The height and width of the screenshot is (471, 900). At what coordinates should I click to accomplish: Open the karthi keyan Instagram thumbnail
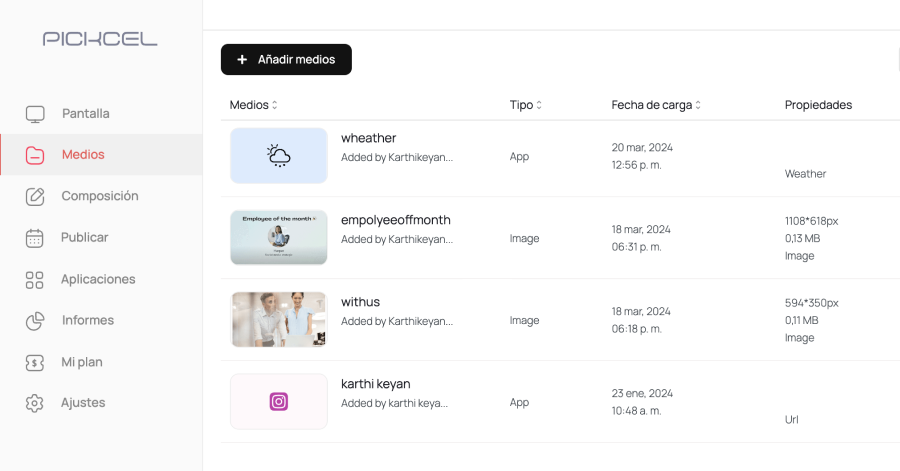pyautogui.click(x=279, y=402)
